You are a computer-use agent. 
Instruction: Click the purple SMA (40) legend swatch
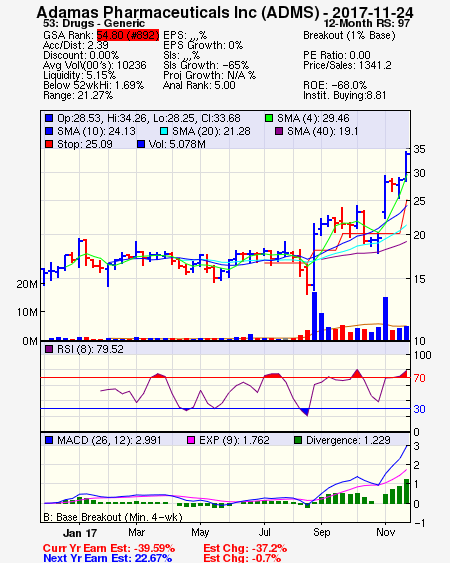[x=279, y=131]
